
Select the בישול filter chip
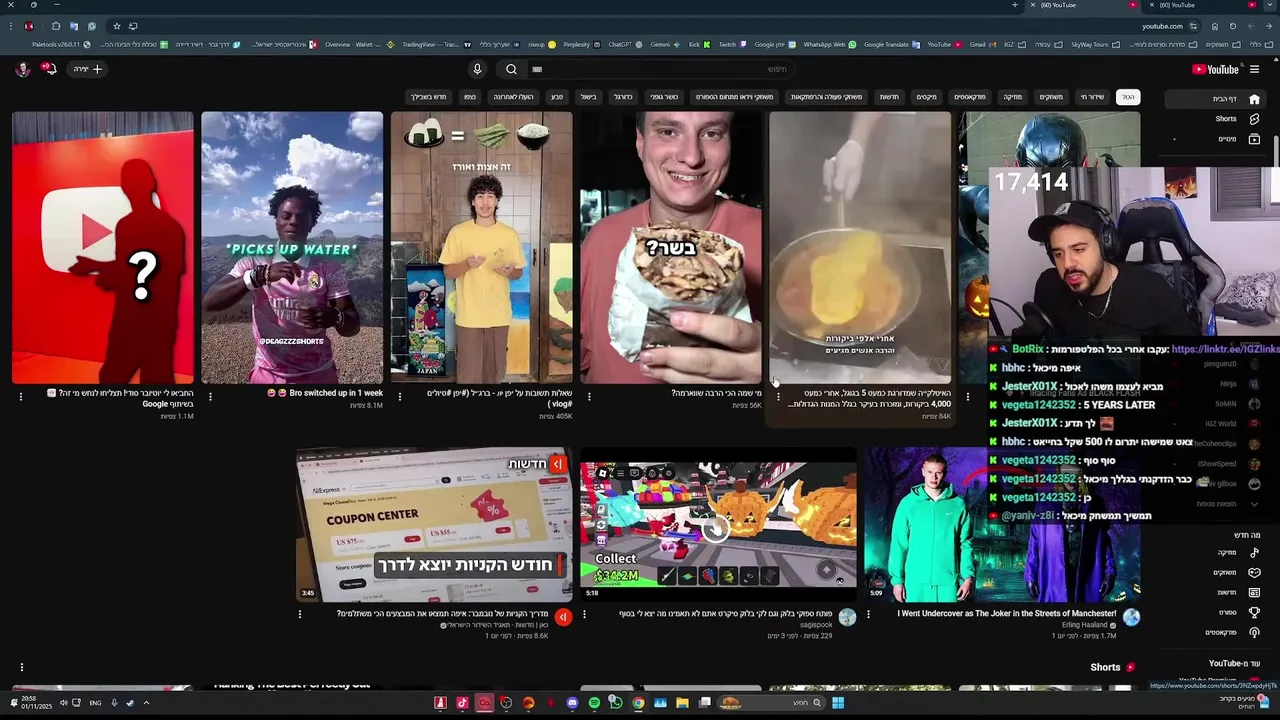tap(589, 97)
